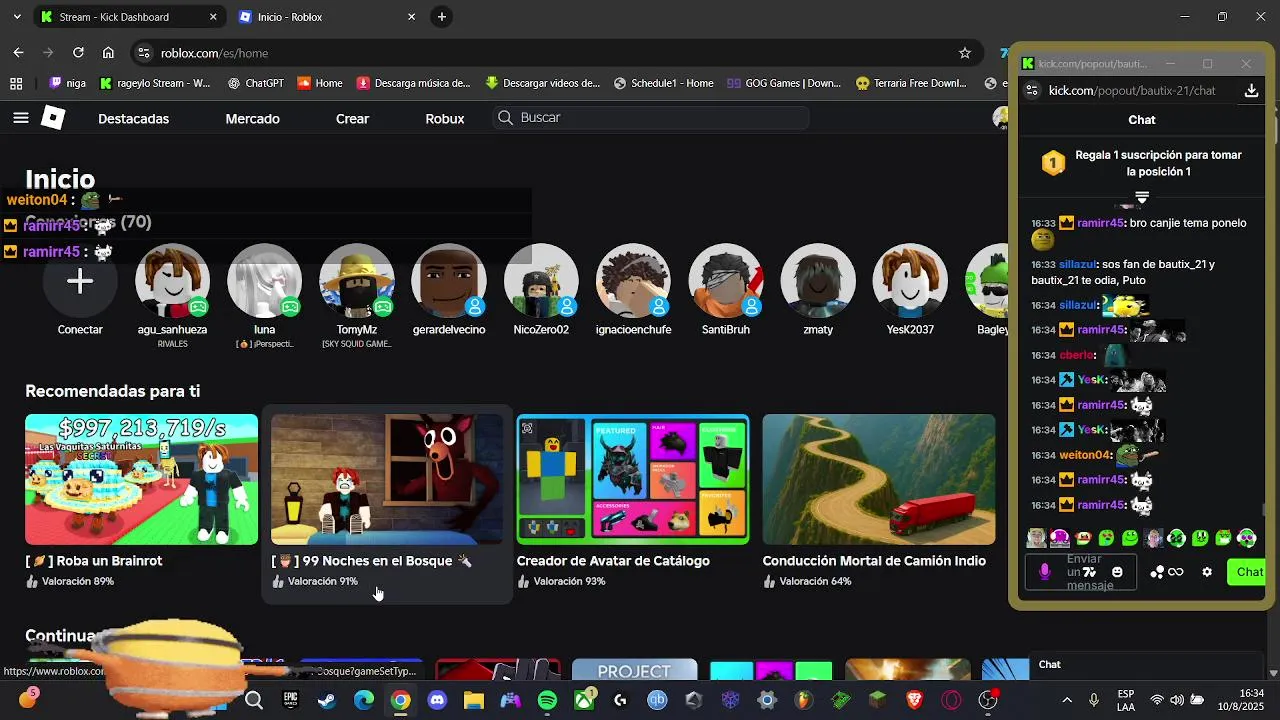Screen dimensions: 1280x720
Task: Open the ChatGPT bookmark
Action: (x=256, y=83)
